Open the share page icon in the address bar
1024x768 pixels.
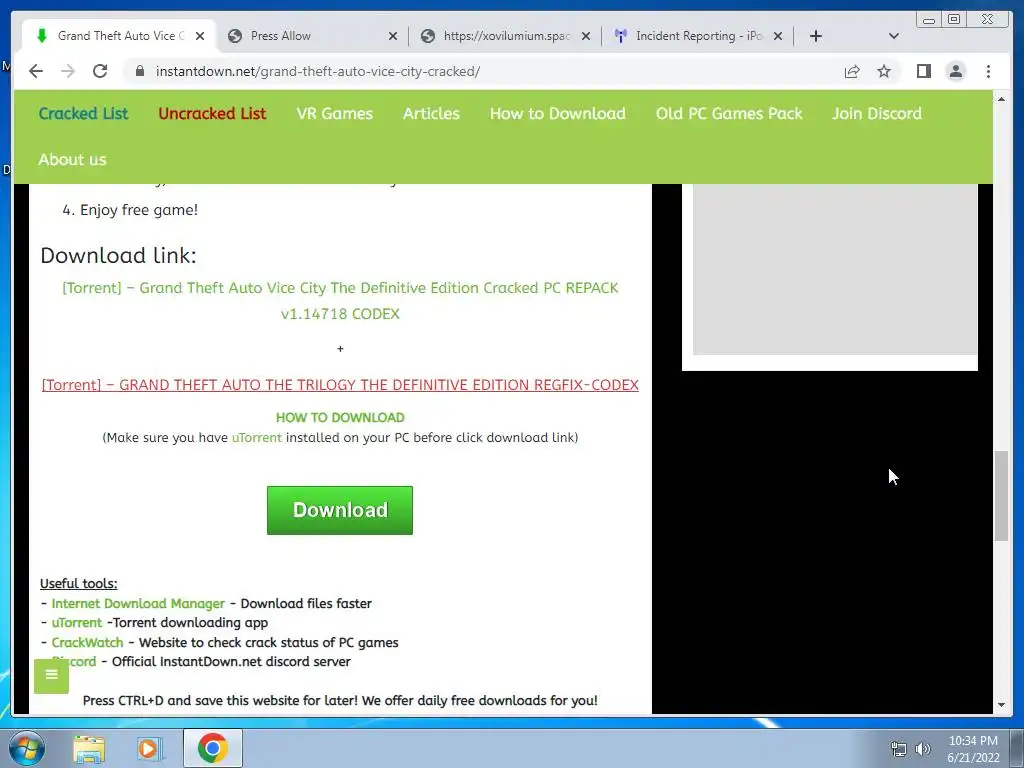point(852,71)
